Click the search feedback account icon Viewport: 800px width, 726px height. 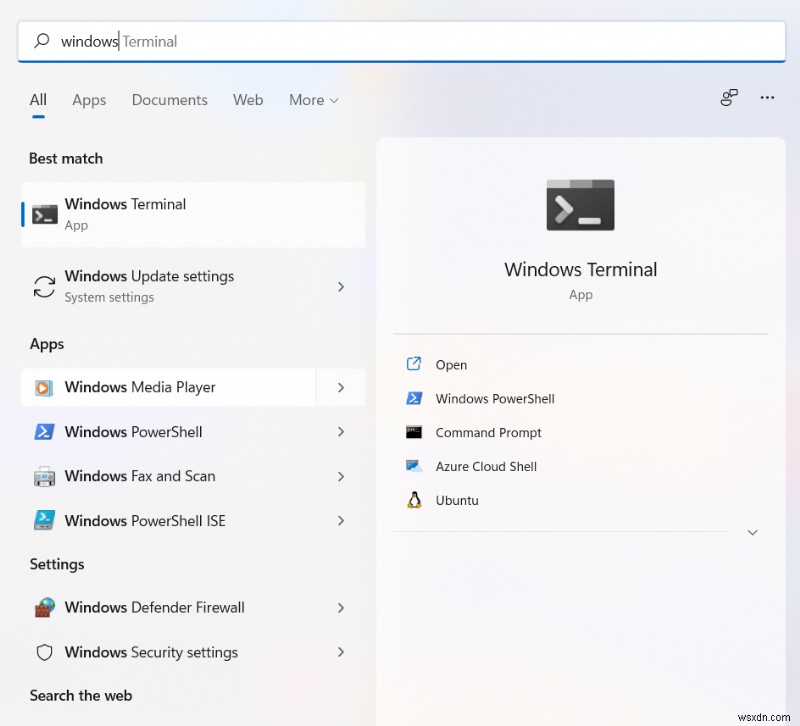(x=729, y=98)
